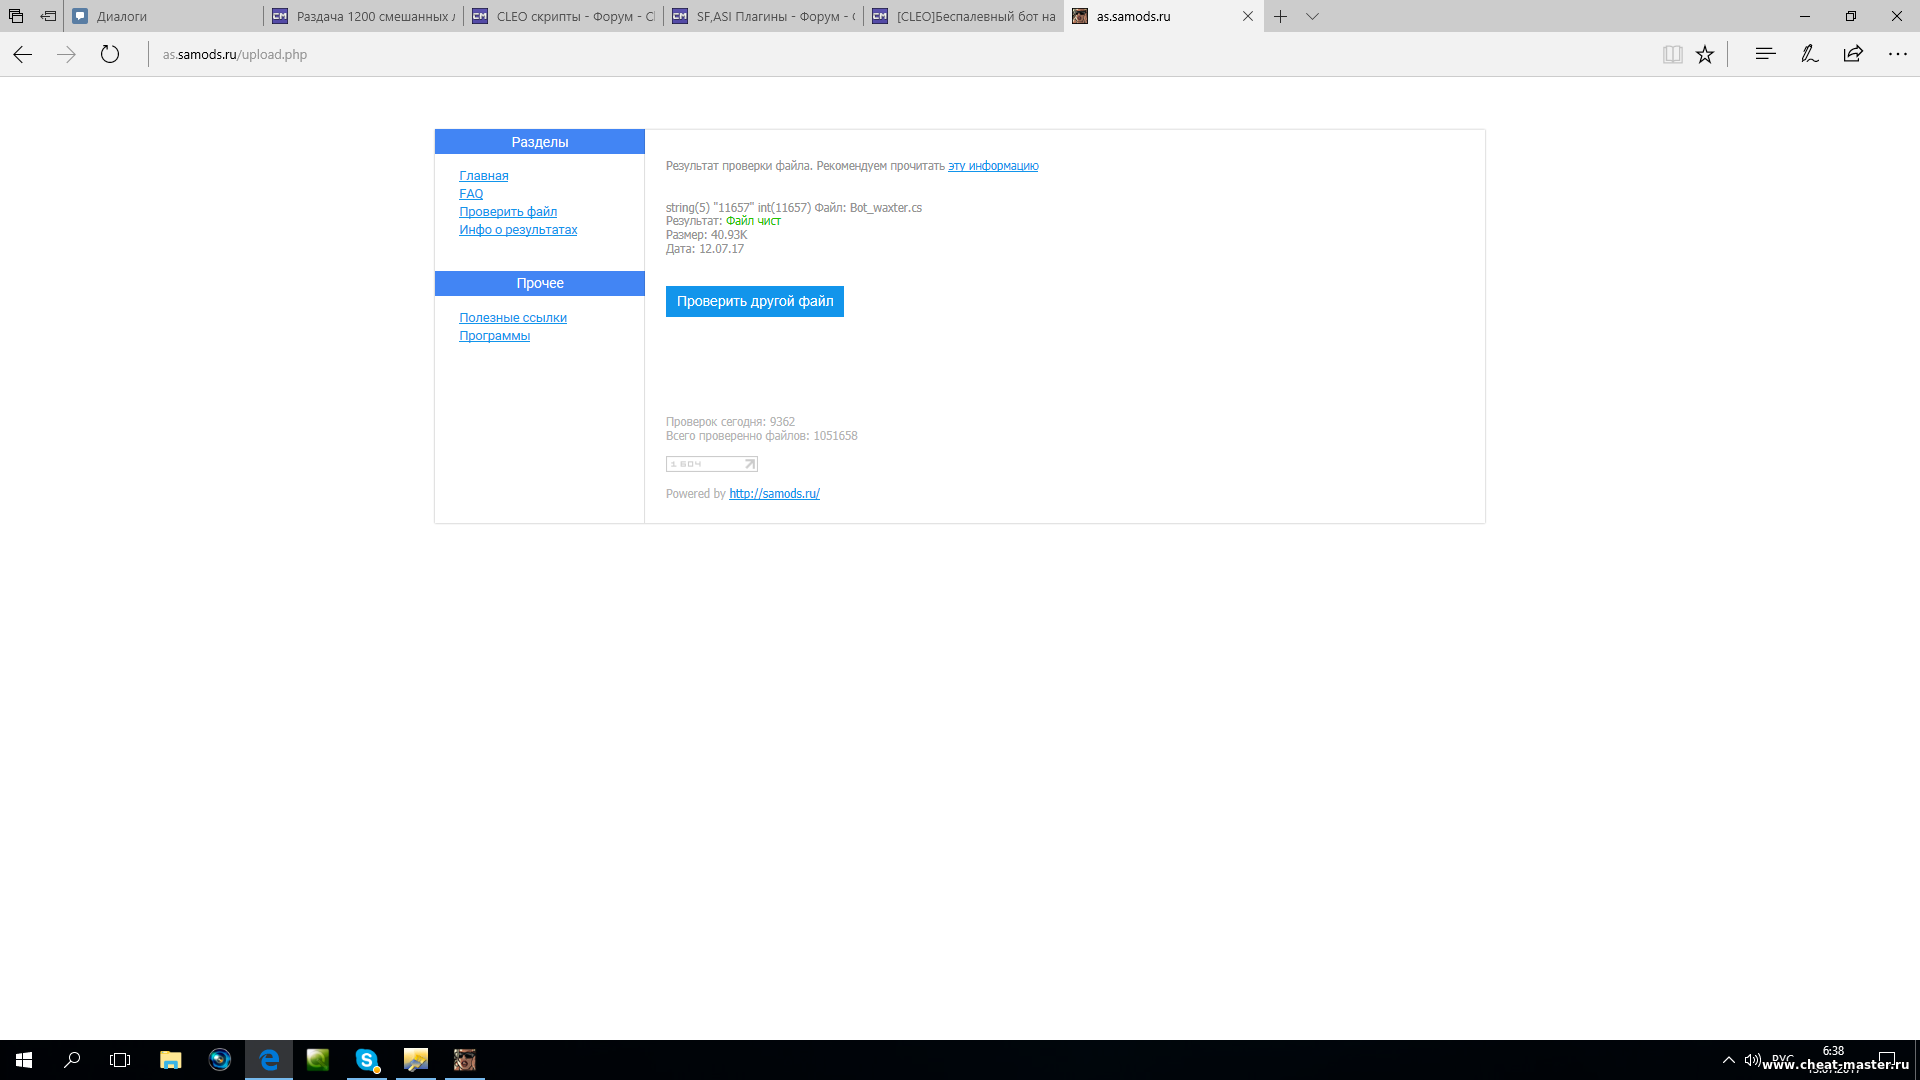
Task: Open Make a Web Note pen
Action: 1809,55
